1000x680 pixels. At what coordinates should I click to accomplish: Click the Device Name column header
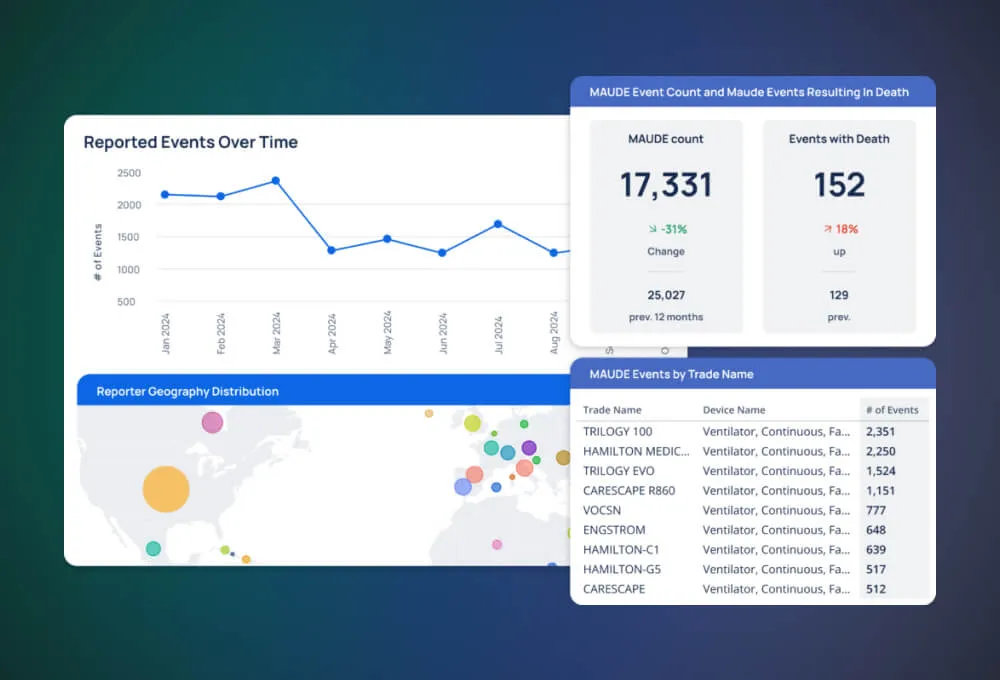pyautogui.click(x=734, y=409)
